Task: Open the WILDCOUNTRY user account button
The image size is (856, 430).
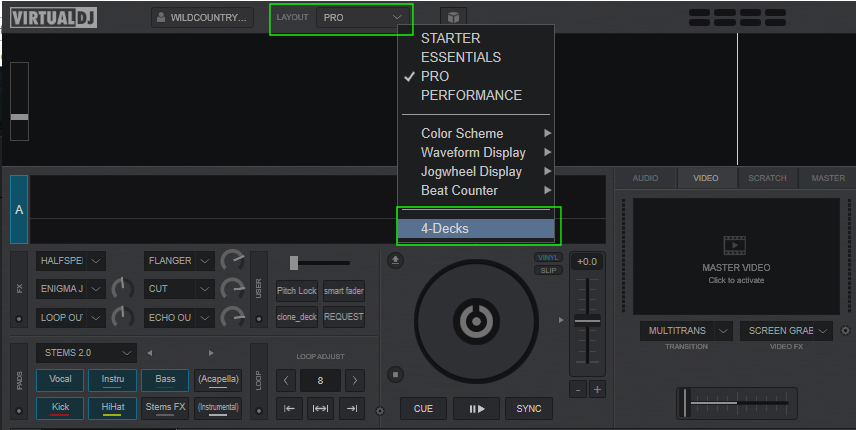Action: coord(202,17)
